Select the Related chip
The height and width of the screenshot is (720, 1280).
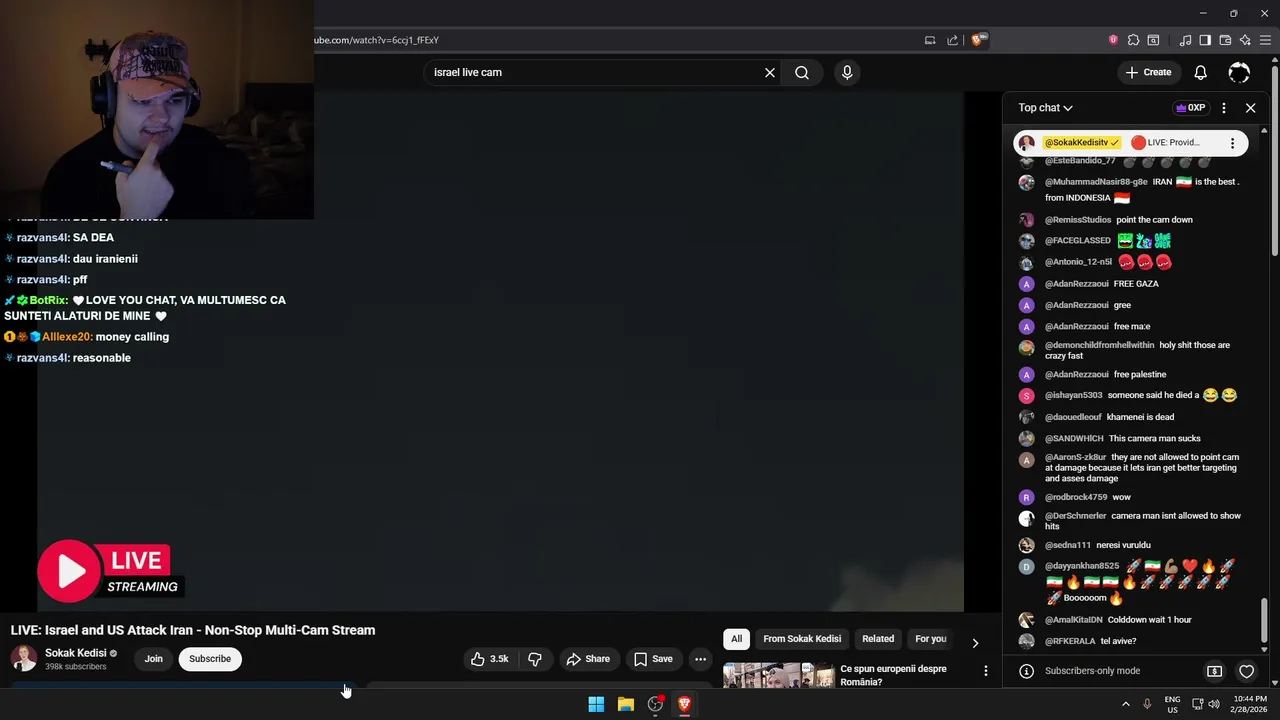tap(878, 639)
